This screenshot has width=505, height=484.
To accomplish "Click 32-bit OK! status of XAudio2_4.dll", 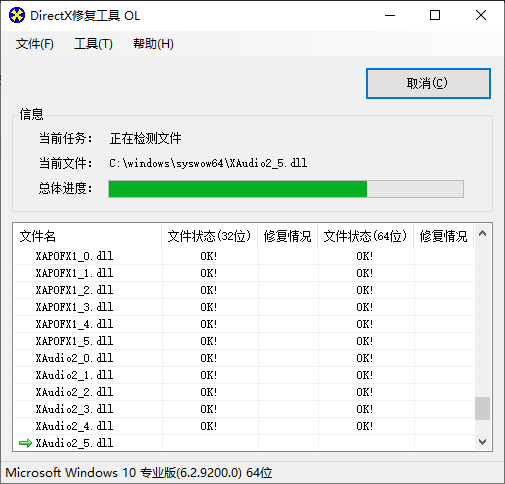I will (209, 426).
